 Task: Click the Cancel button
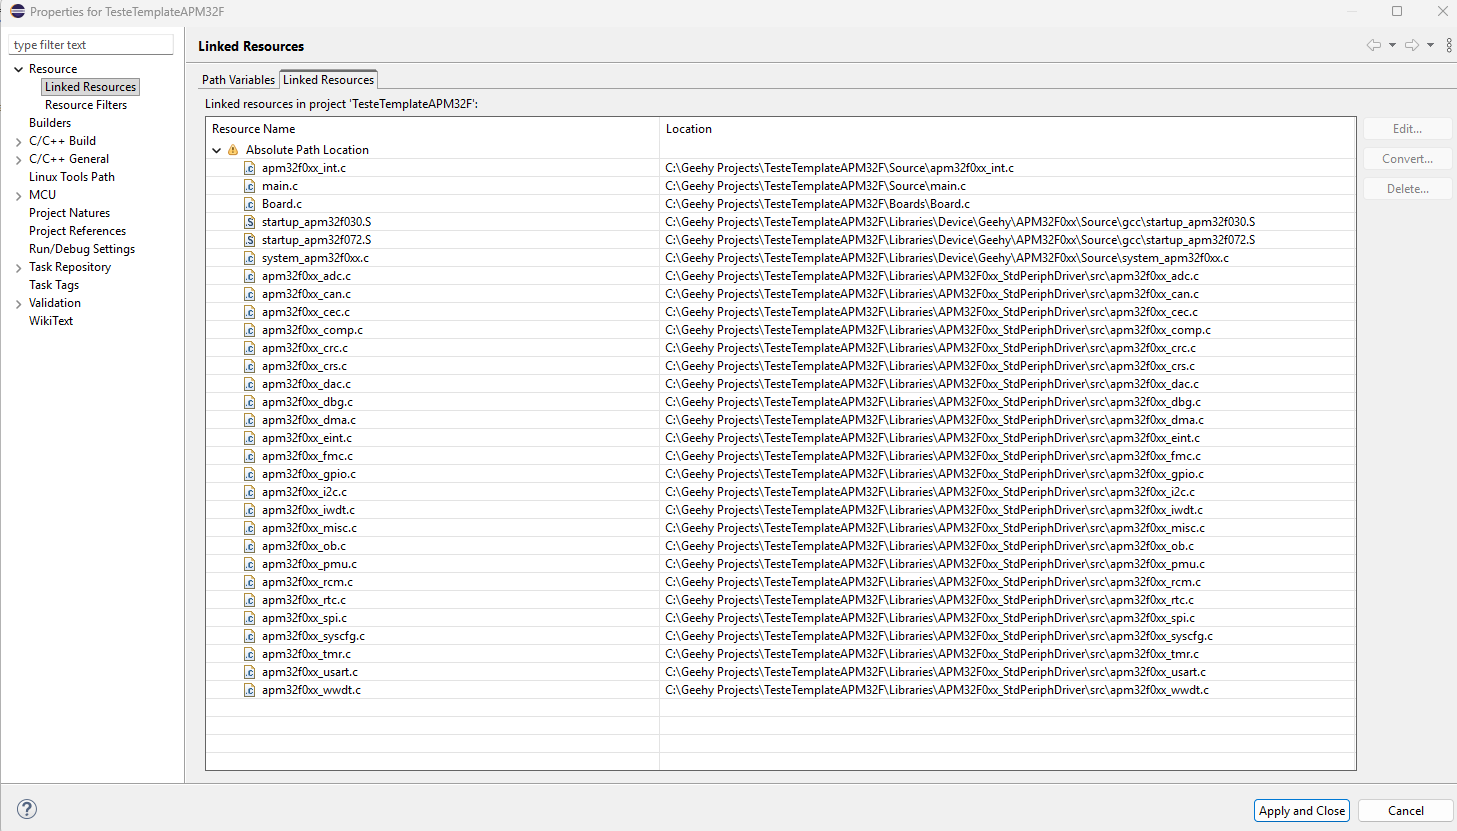click(1405, 811)
